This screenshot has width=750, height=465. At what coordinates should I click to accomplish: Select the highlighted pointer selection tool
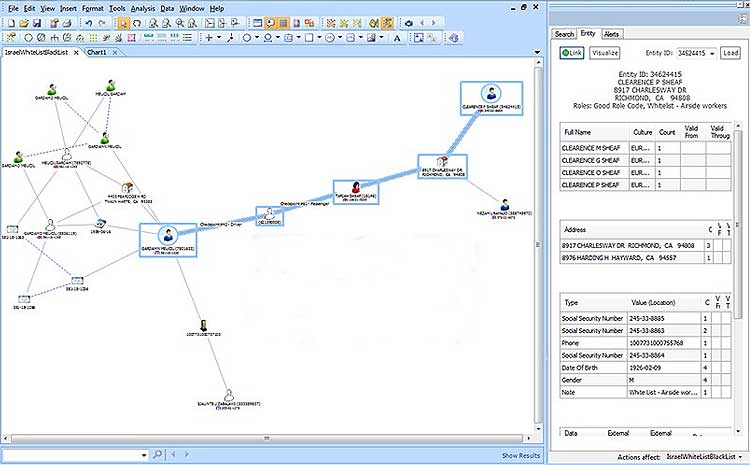[123, 23]
